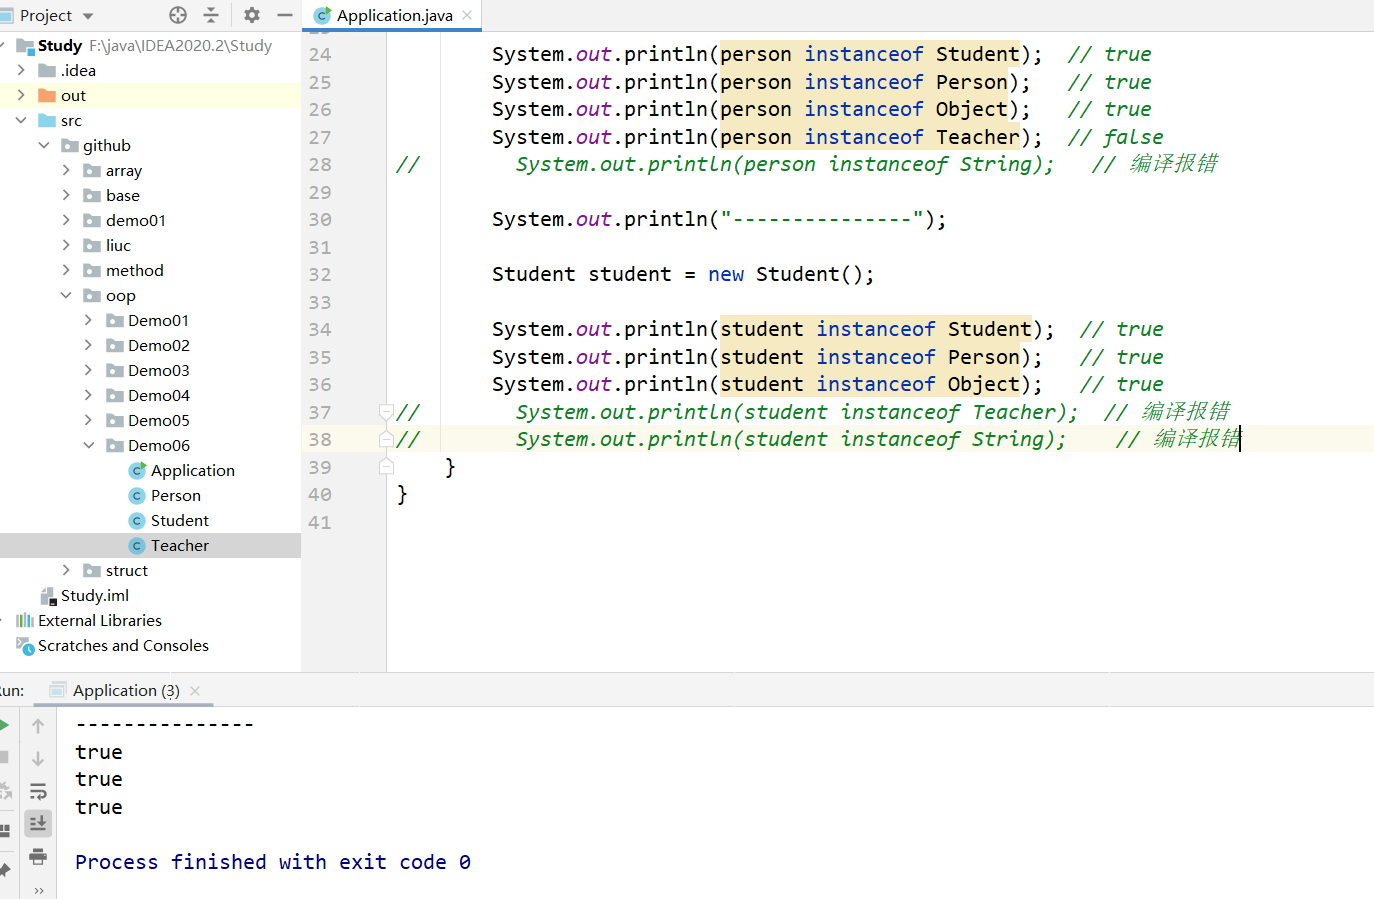Image resolution: width=1374 pixels, height=899 pixels.
Task: Click the print console output icon
Action: pyautogui.click(x=38, y=856)
